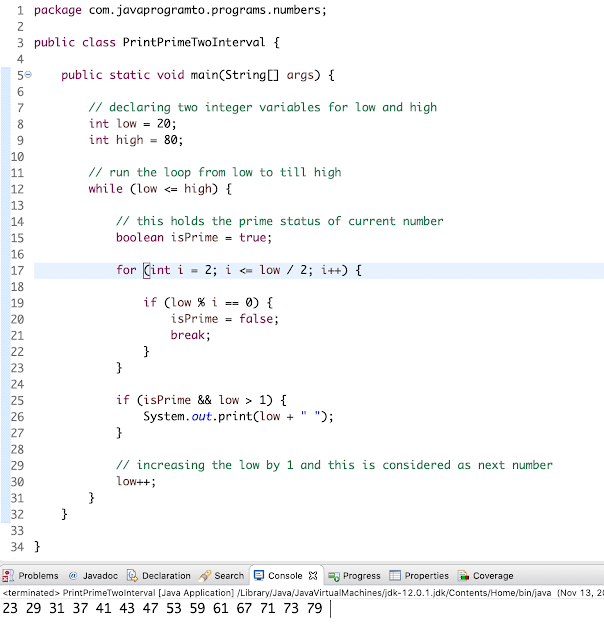
Task: Click the 'while (low <= high)' statement
Action: pos(160,189)
